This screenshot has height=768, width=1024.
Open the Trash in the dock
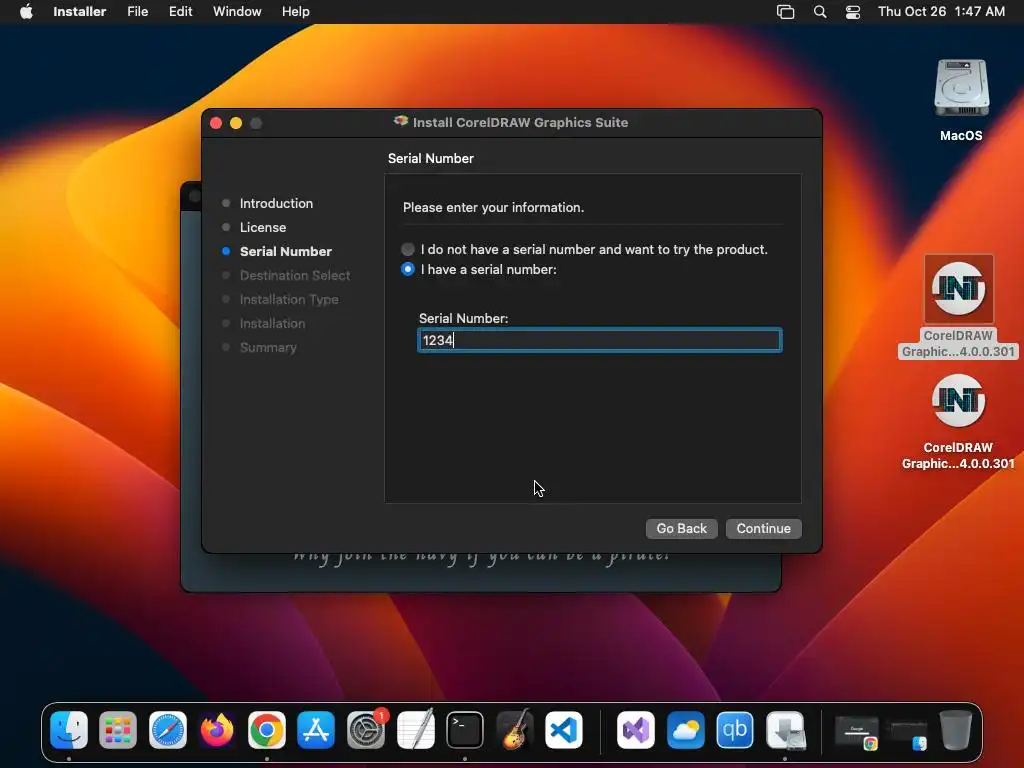click(x=955, y=730)
